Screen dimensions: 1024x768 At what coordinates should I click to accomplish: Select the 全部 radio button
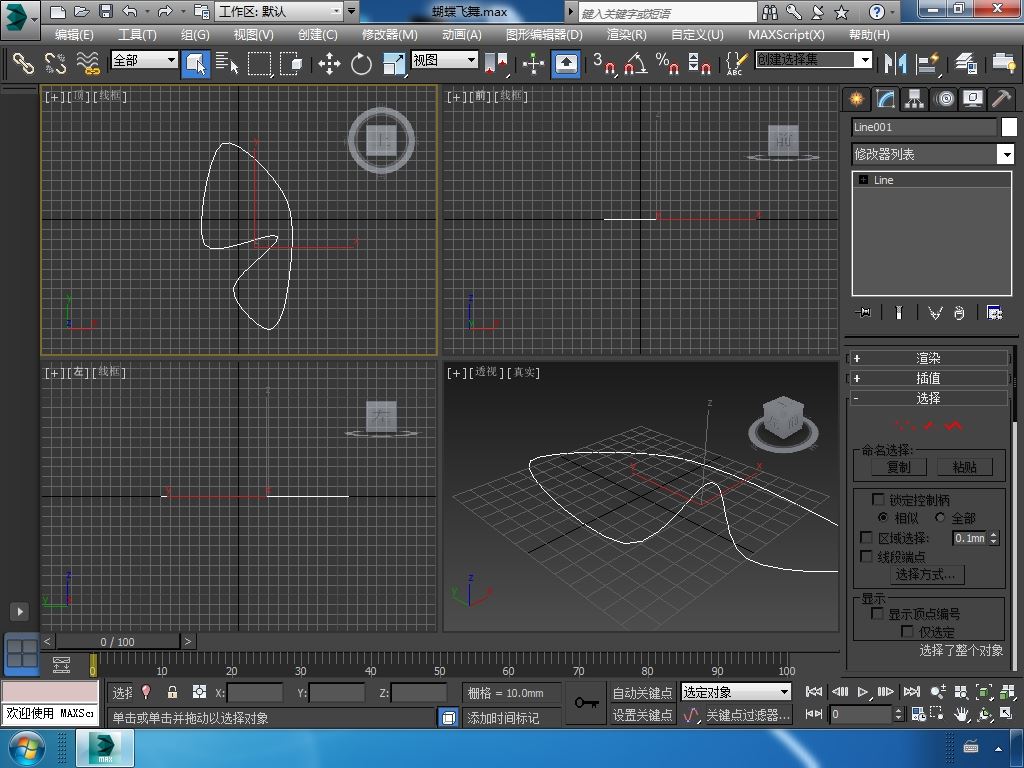pyautogui.click(x=940, y=517)
